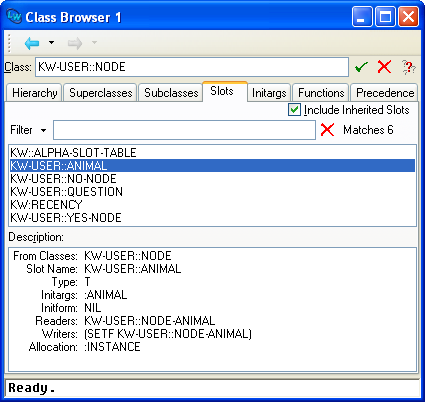
Task: Clear the filter with red X
Action: [327, 130]
